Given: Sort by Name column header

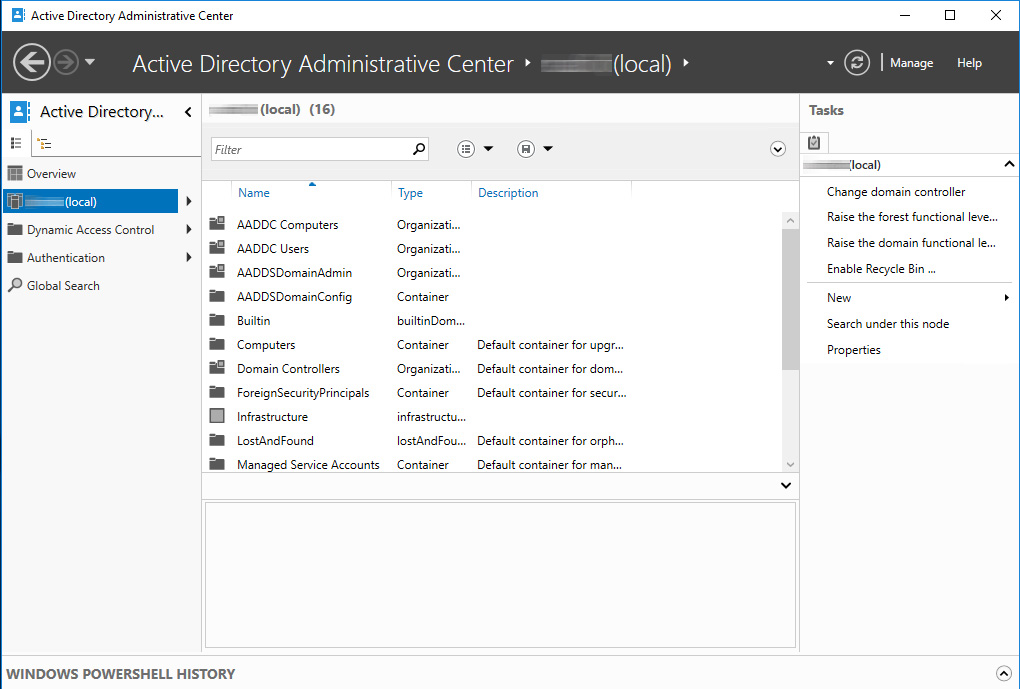Looking at the screenshot, I should (x=254, y=193).
